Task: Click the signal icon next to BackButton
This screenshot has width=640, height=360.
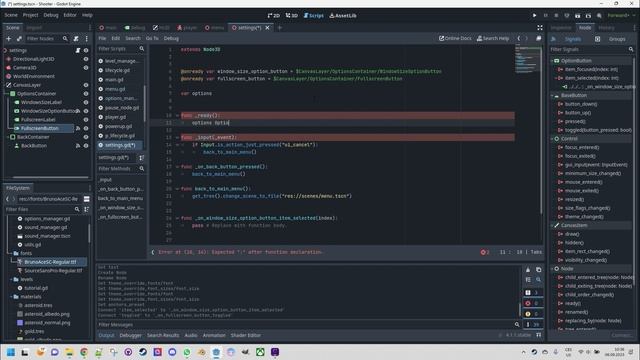Action: (78, 146)
